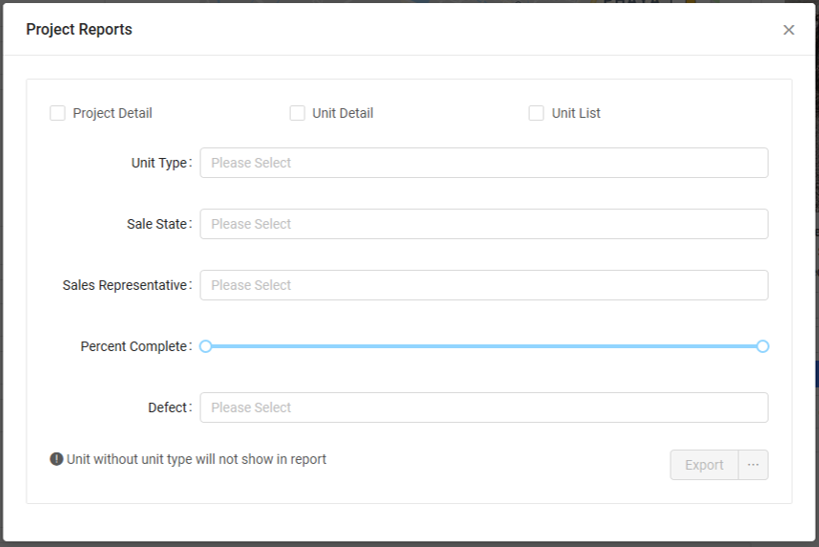
Task: Close the Project Reports dialog
Action: (788, 30)
